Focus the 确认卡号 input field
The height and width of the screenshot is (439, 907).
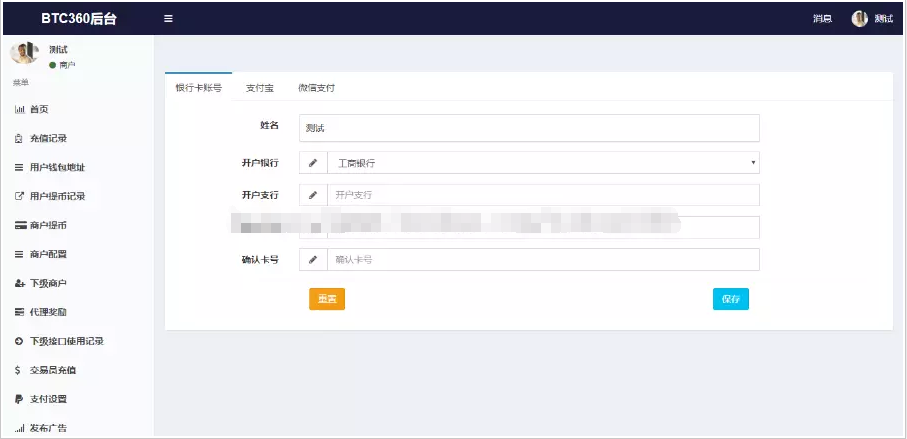tap(543, 260)
